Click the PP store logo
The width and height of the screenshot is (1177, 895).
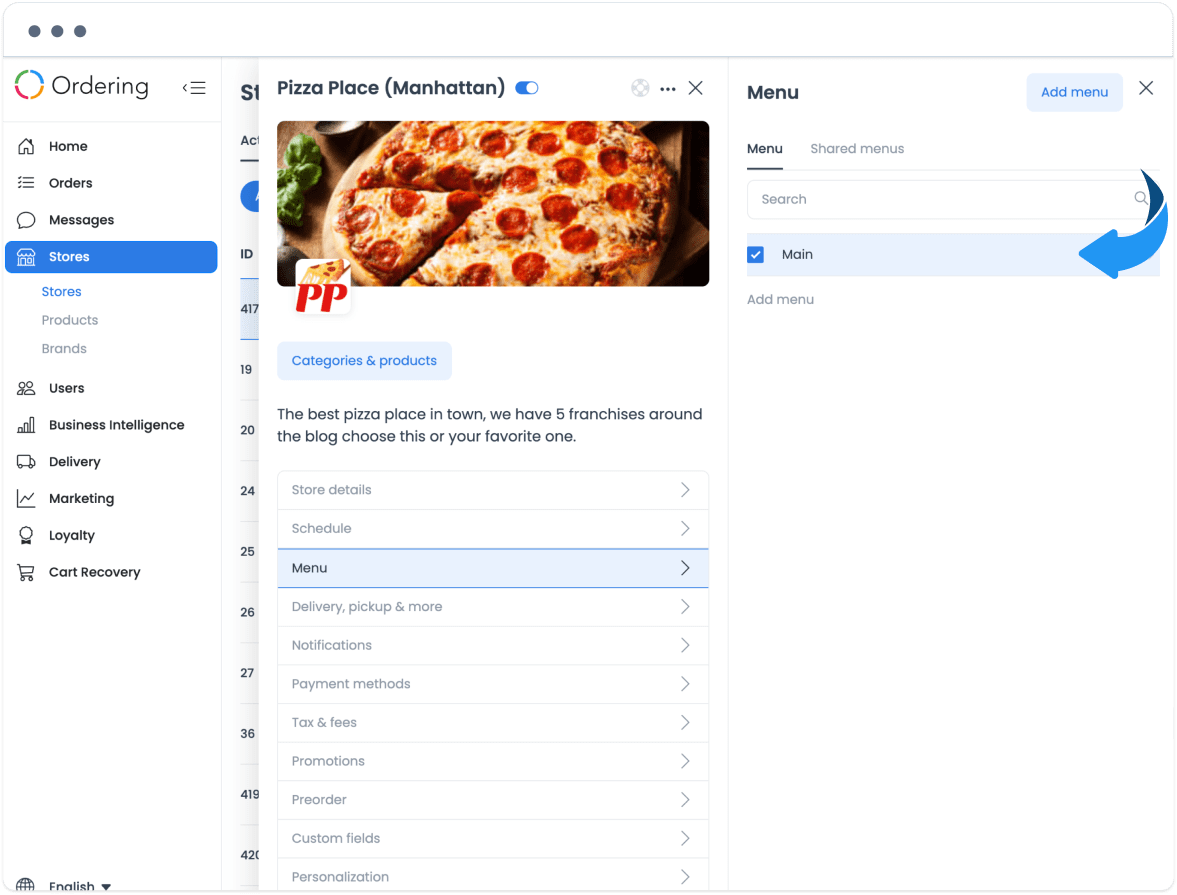pyautogui.click(x=323, y=287)
